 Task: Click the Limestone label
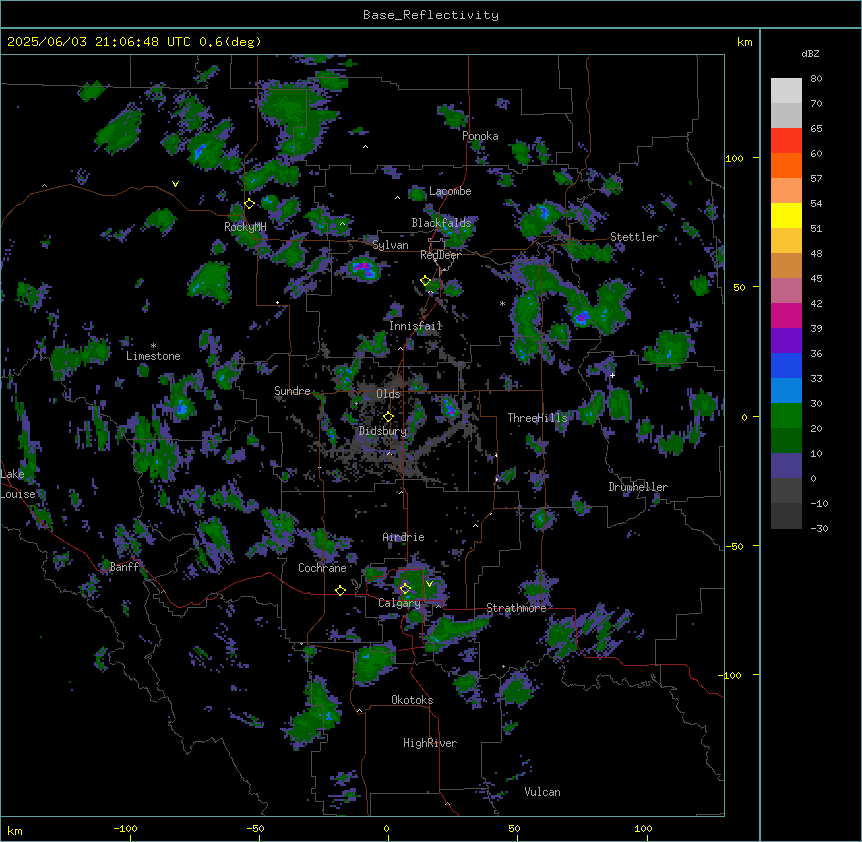153,356
